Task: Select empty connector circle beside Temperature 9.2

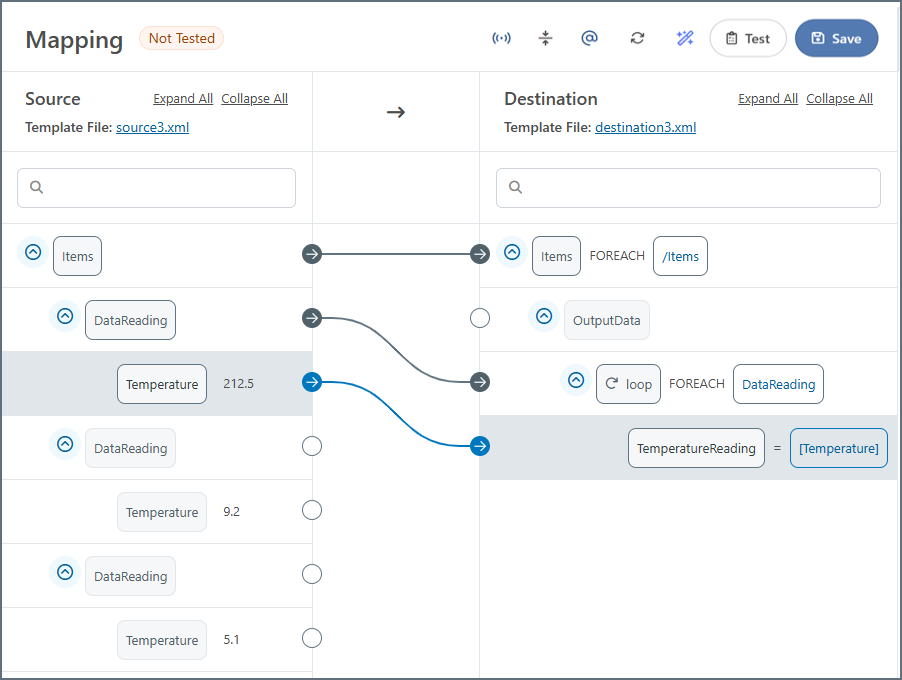Action: pyautogui.click(x=312, y=510)
